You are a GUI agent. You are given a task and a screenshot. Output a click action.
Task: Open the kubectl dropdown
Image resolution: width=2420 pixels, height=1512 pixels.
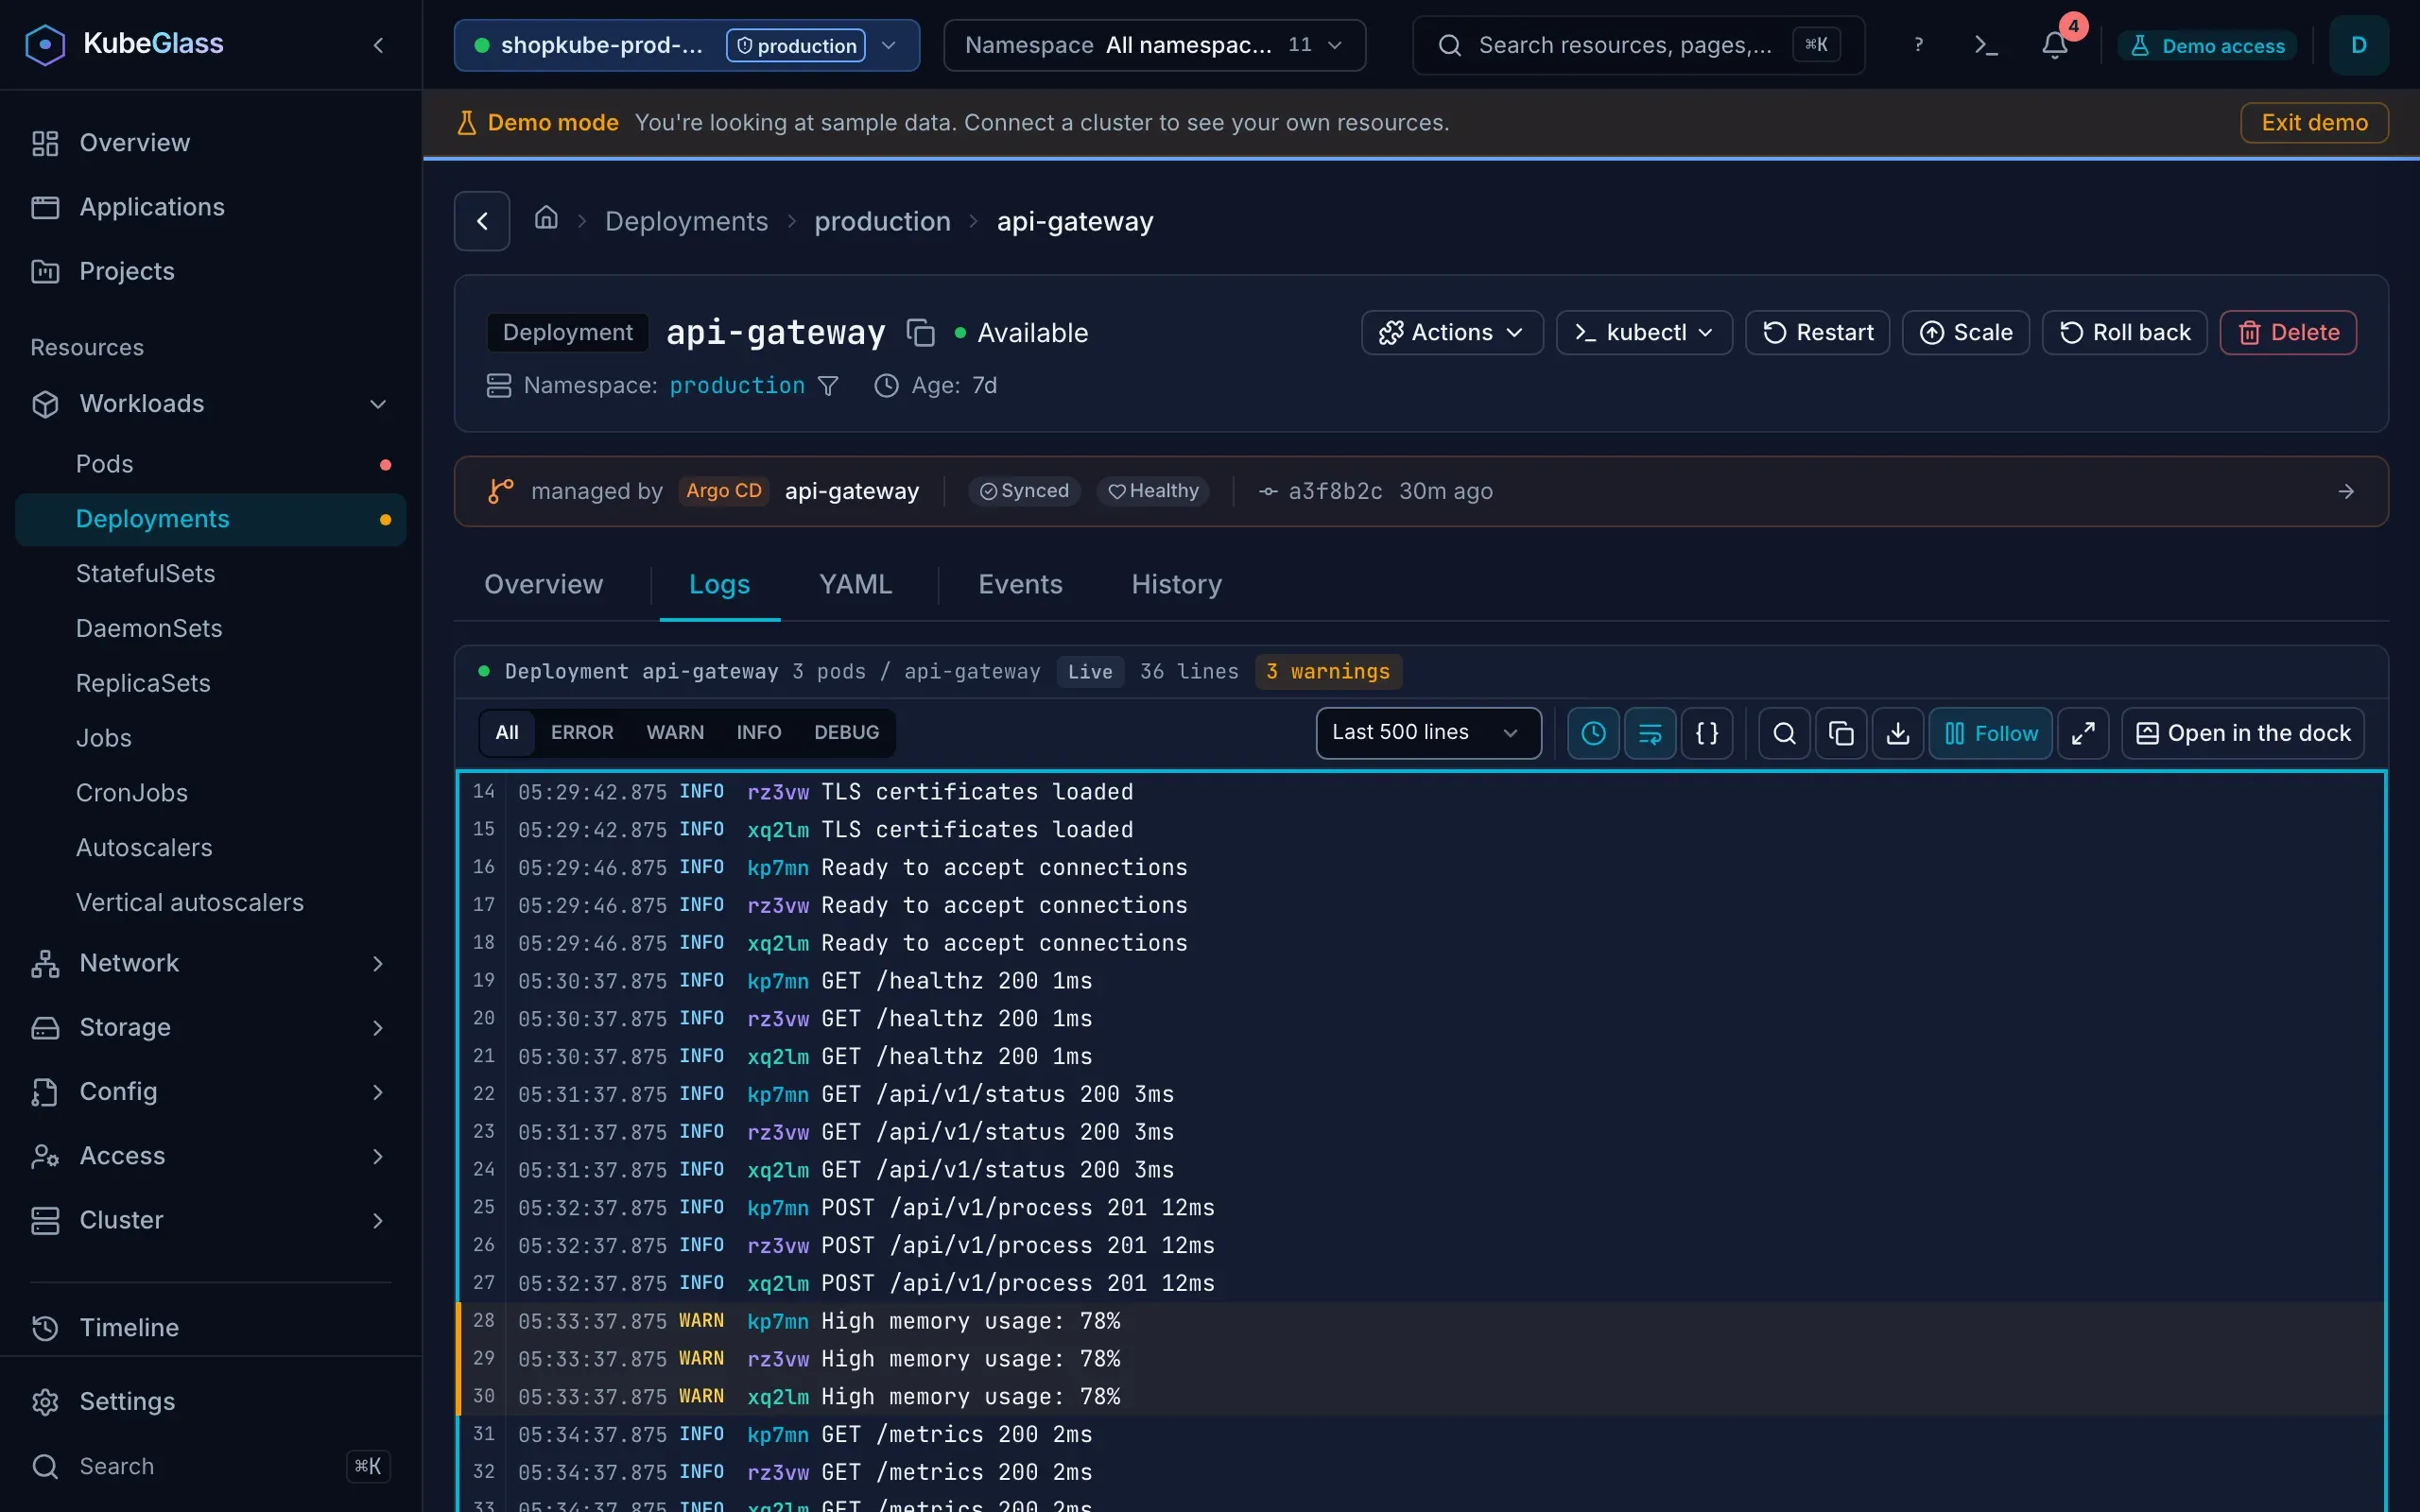click(x=1644, y=332)
